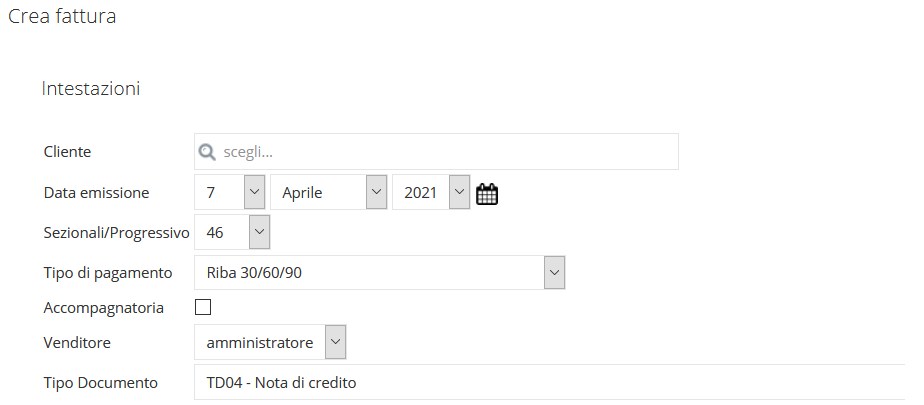Open the day dropdown showing 7
The width and height of the screenshot is (924, 405).
pos(230,192)
